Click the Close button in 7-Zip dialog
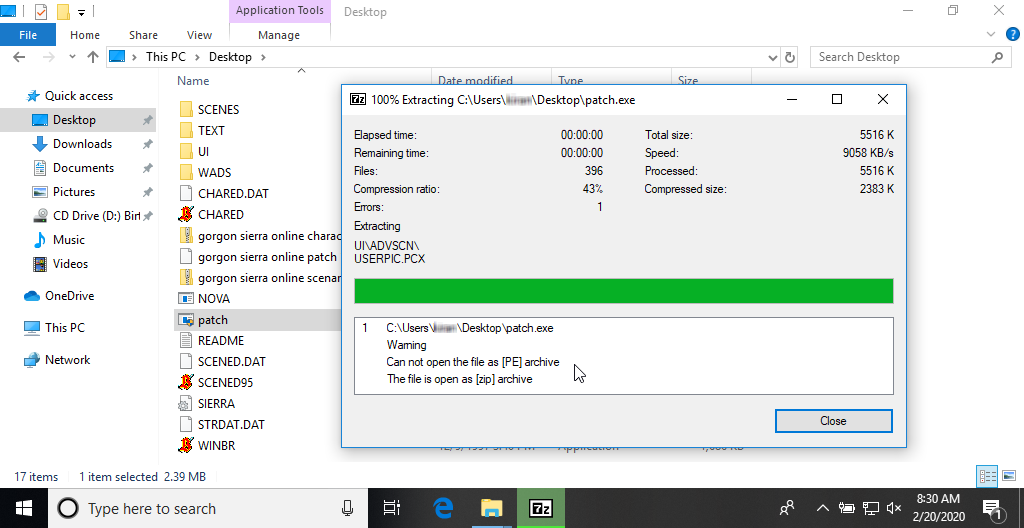Screen dimensions: 1024x528 (x=833, y=421)
